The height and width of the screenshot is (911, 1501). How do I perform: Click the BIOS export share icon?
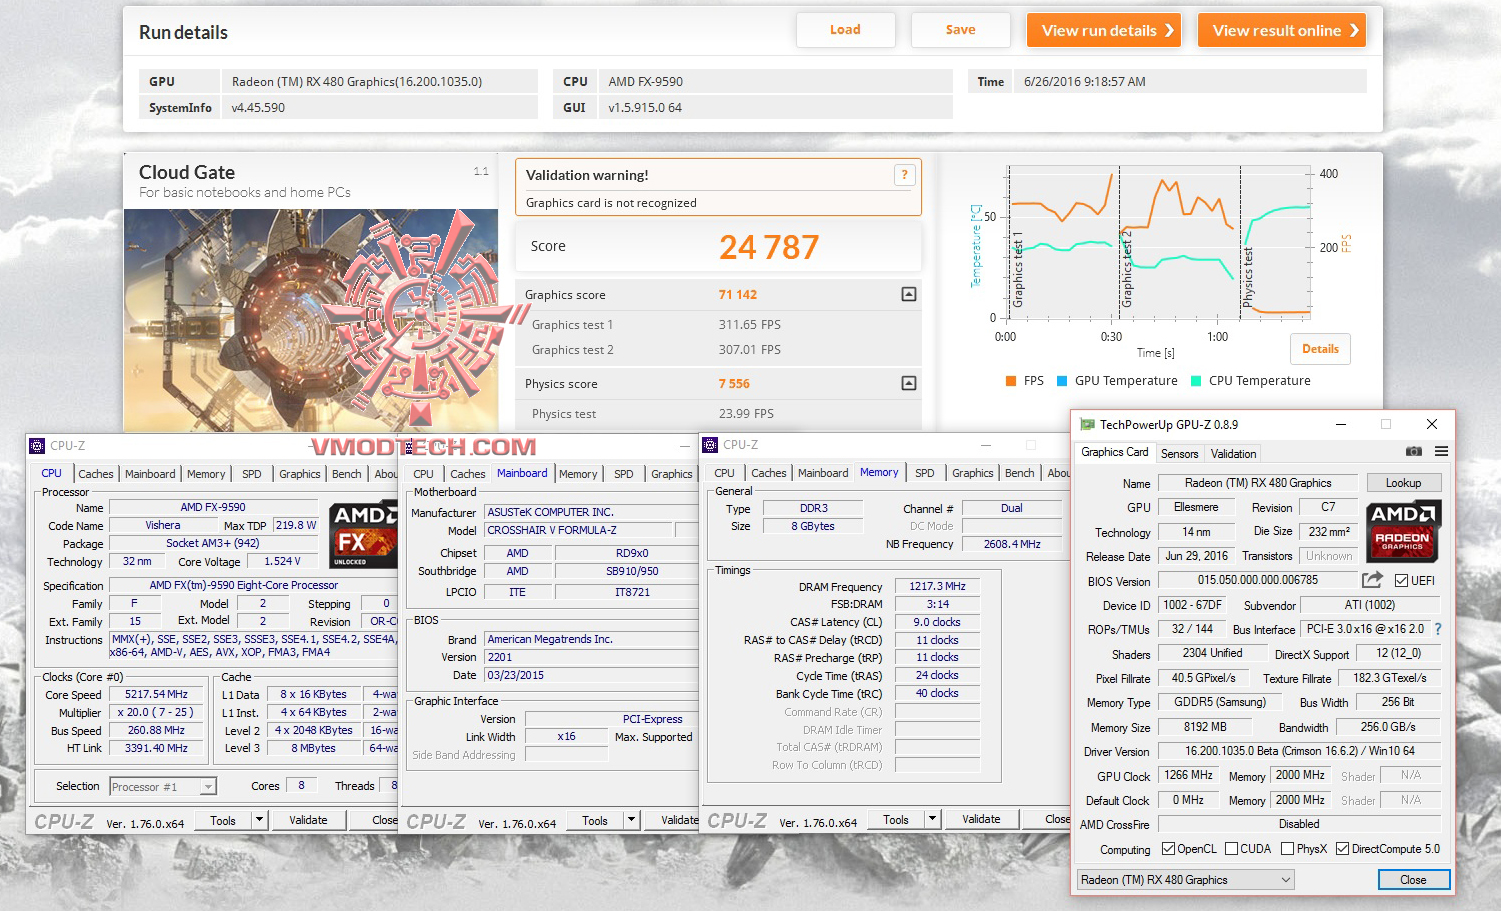(x=1372, y=580)
